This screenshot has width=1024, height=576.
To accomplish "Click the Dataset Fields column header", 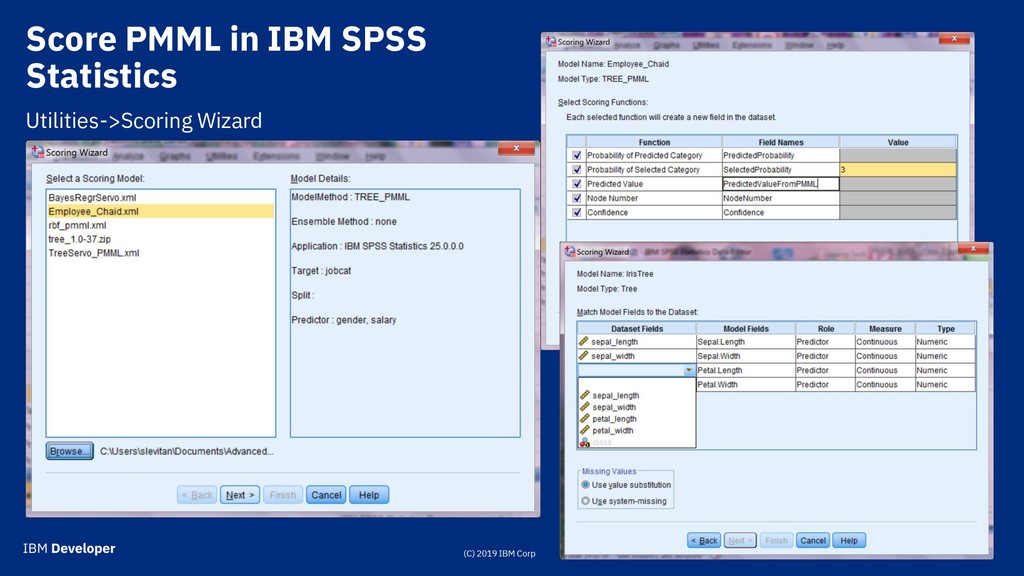I will point(637,328).
